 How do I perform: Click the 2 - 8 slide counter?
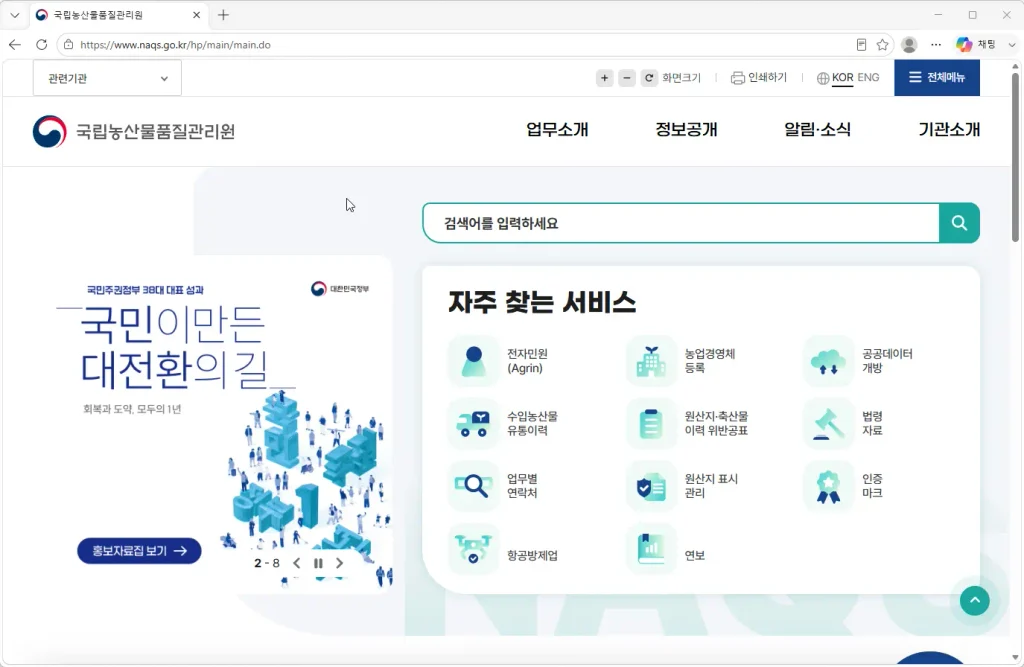pyautogui.click(x=266, y=563)
